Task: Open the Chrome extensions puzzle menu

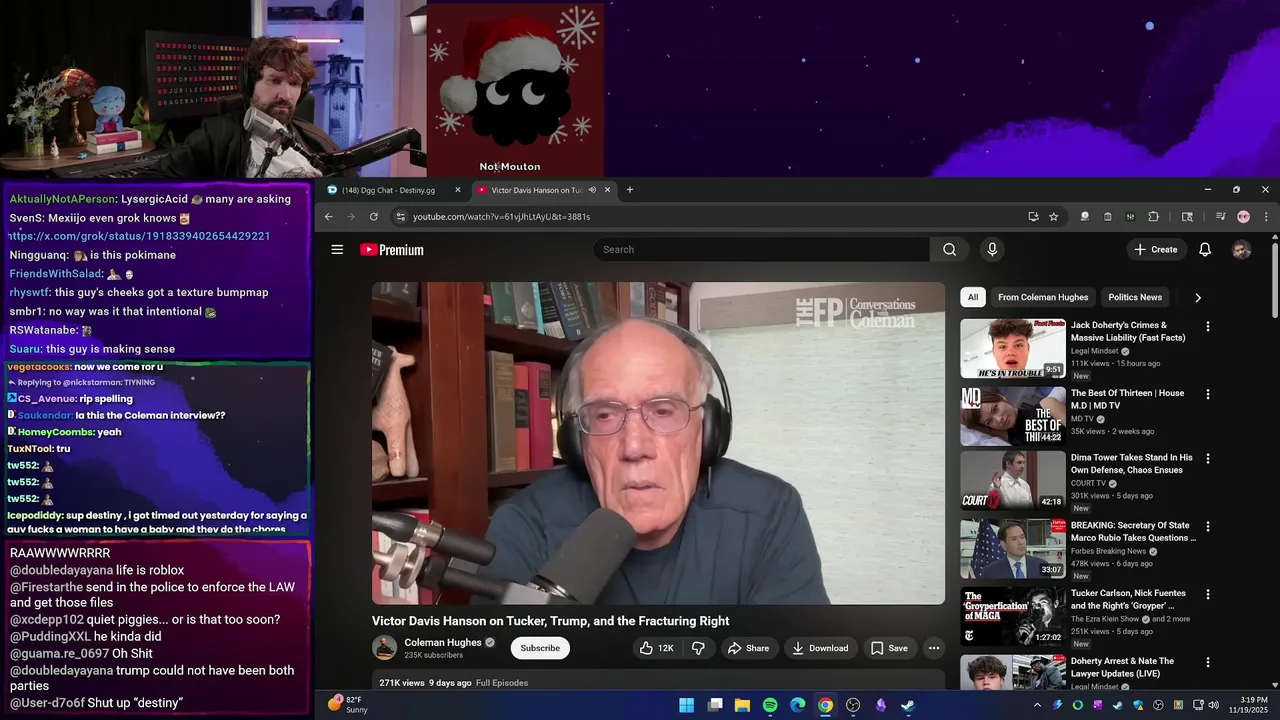Action: [1153, 217]
